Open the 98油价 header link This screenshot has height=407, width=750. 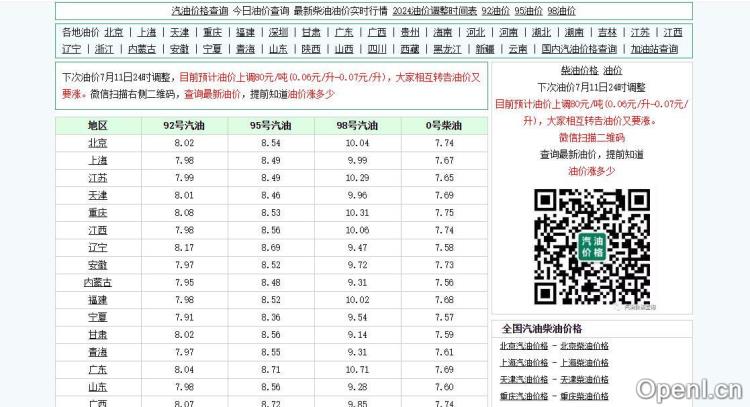(562, 11)
